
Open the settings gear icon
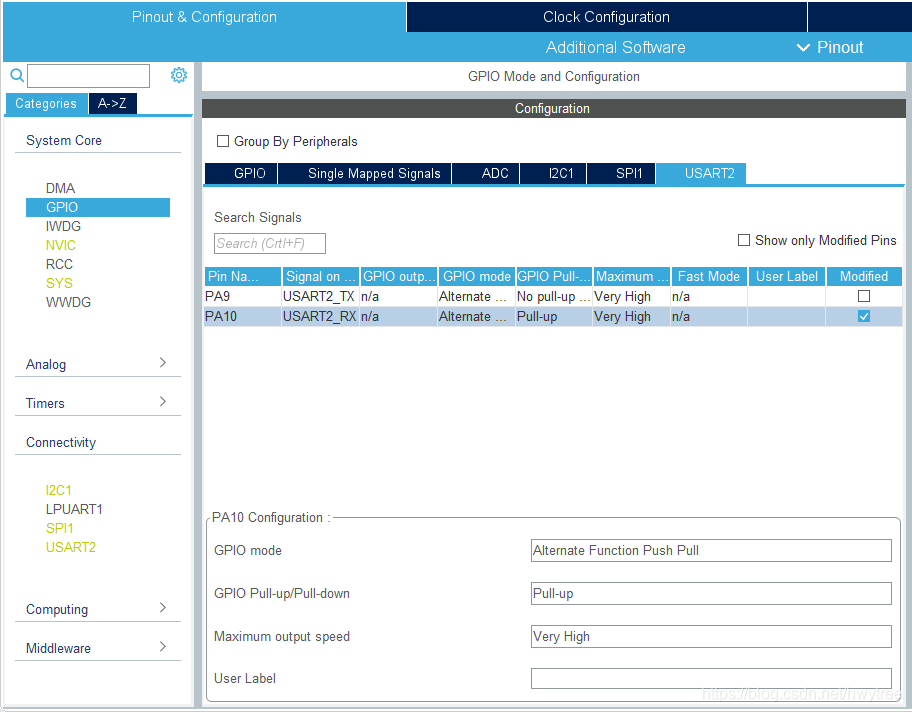click(179, 75)
